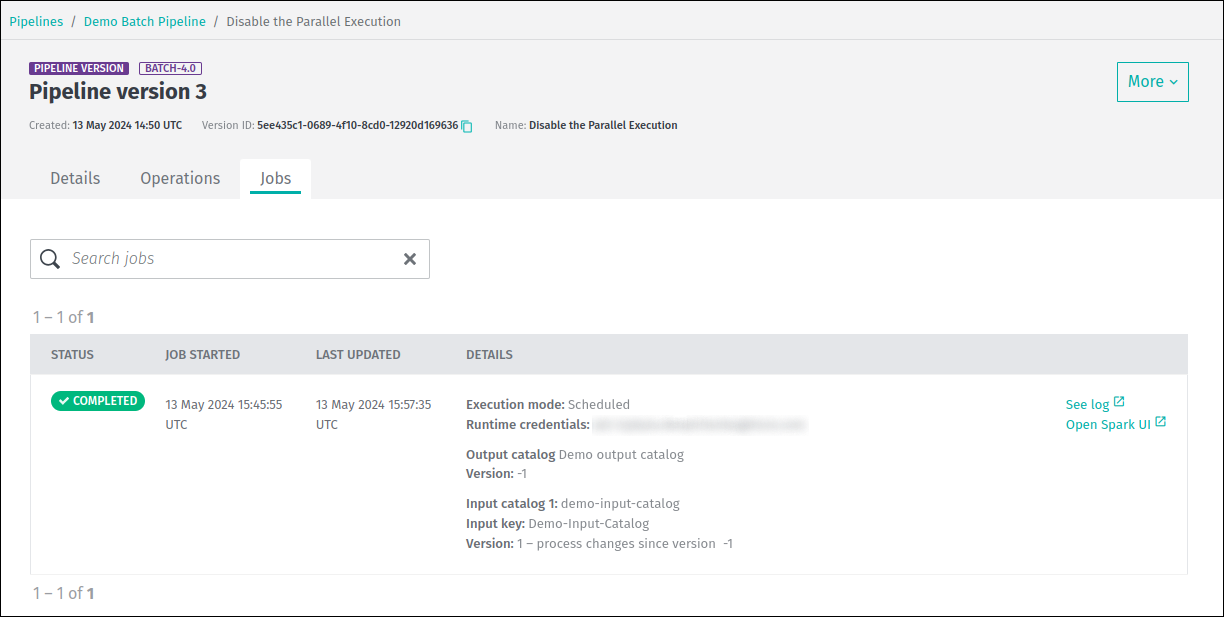Screen dimensions: 1224x617
Task: Select the COMPLETED job row
Action: coord(600,470)
